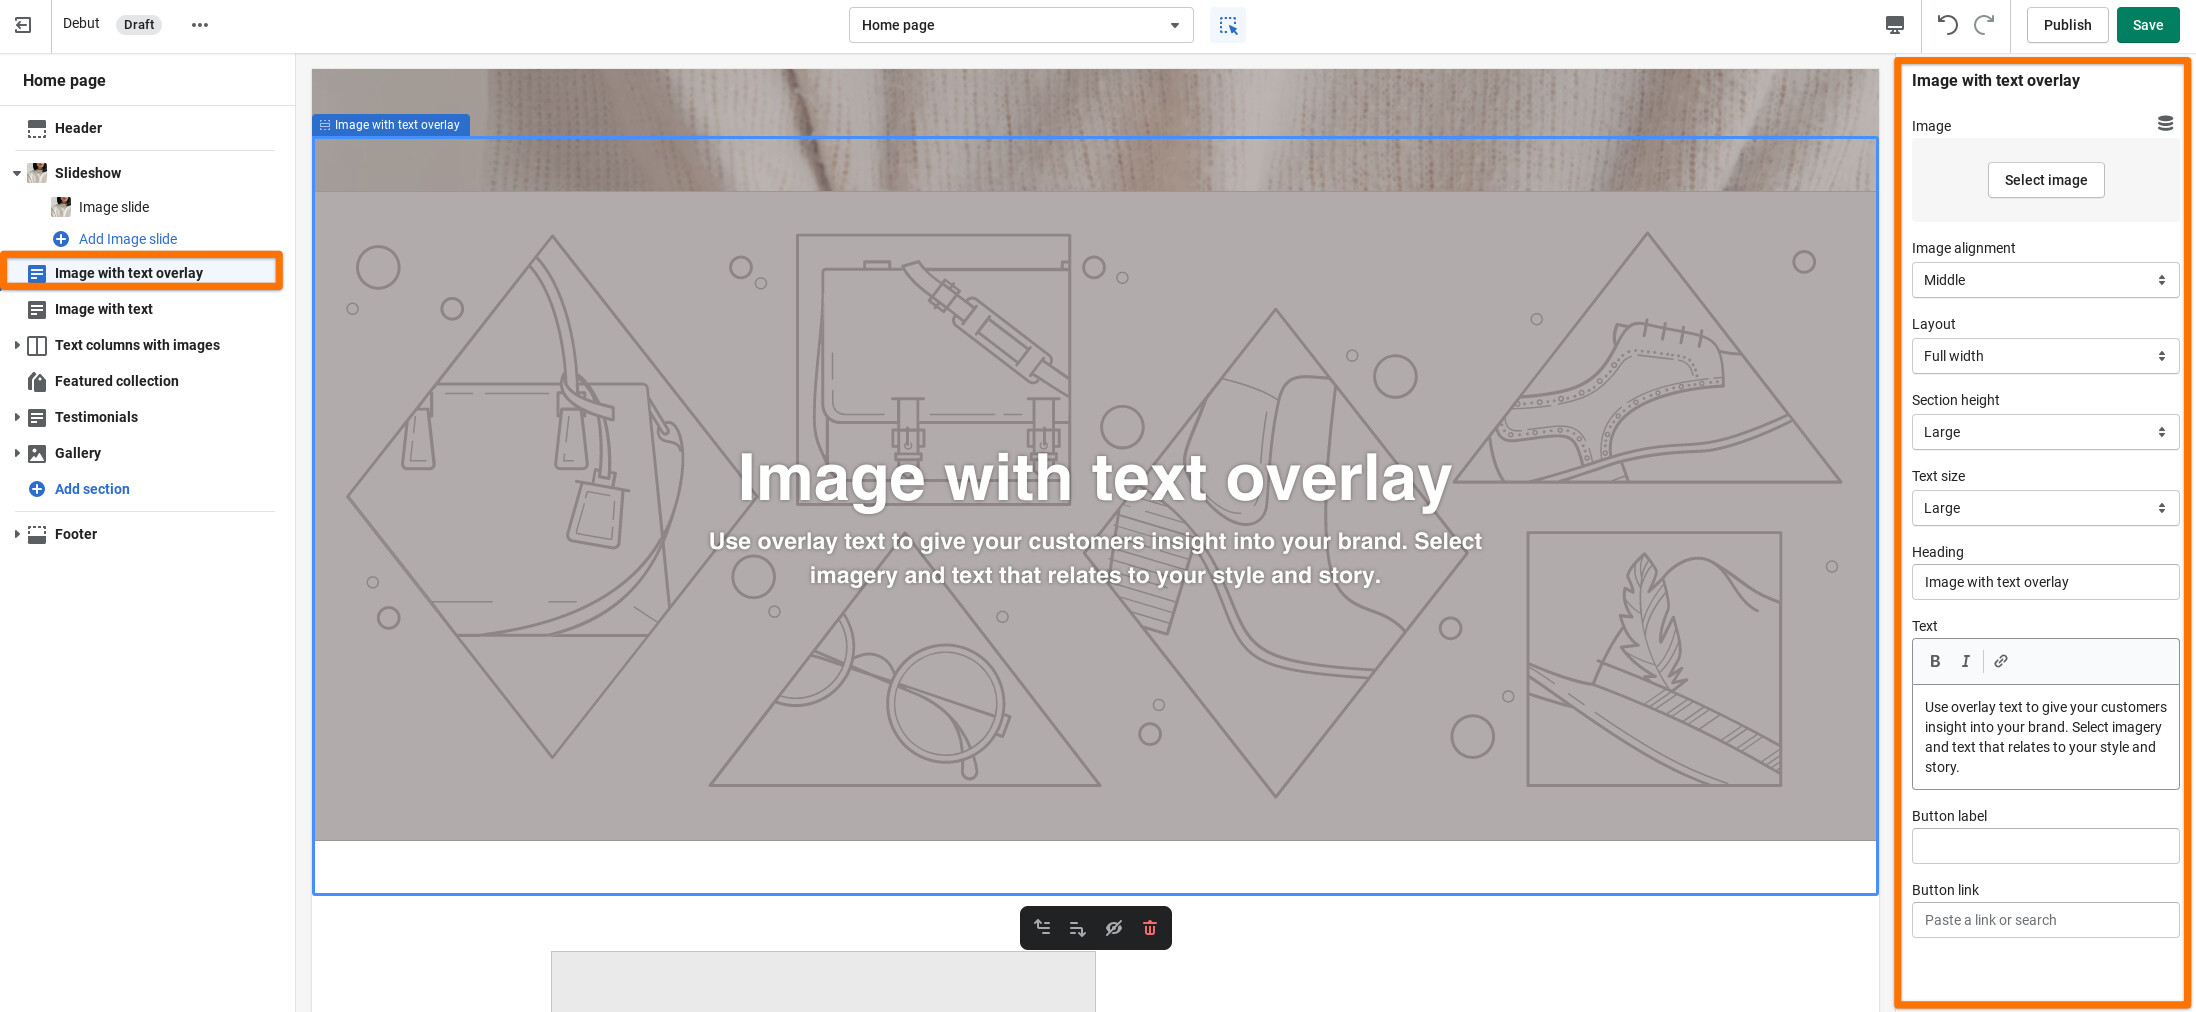Viewport: 2196px width, 1012px height.
Task: Click the Select image button
Action: tap(2046, 180)
